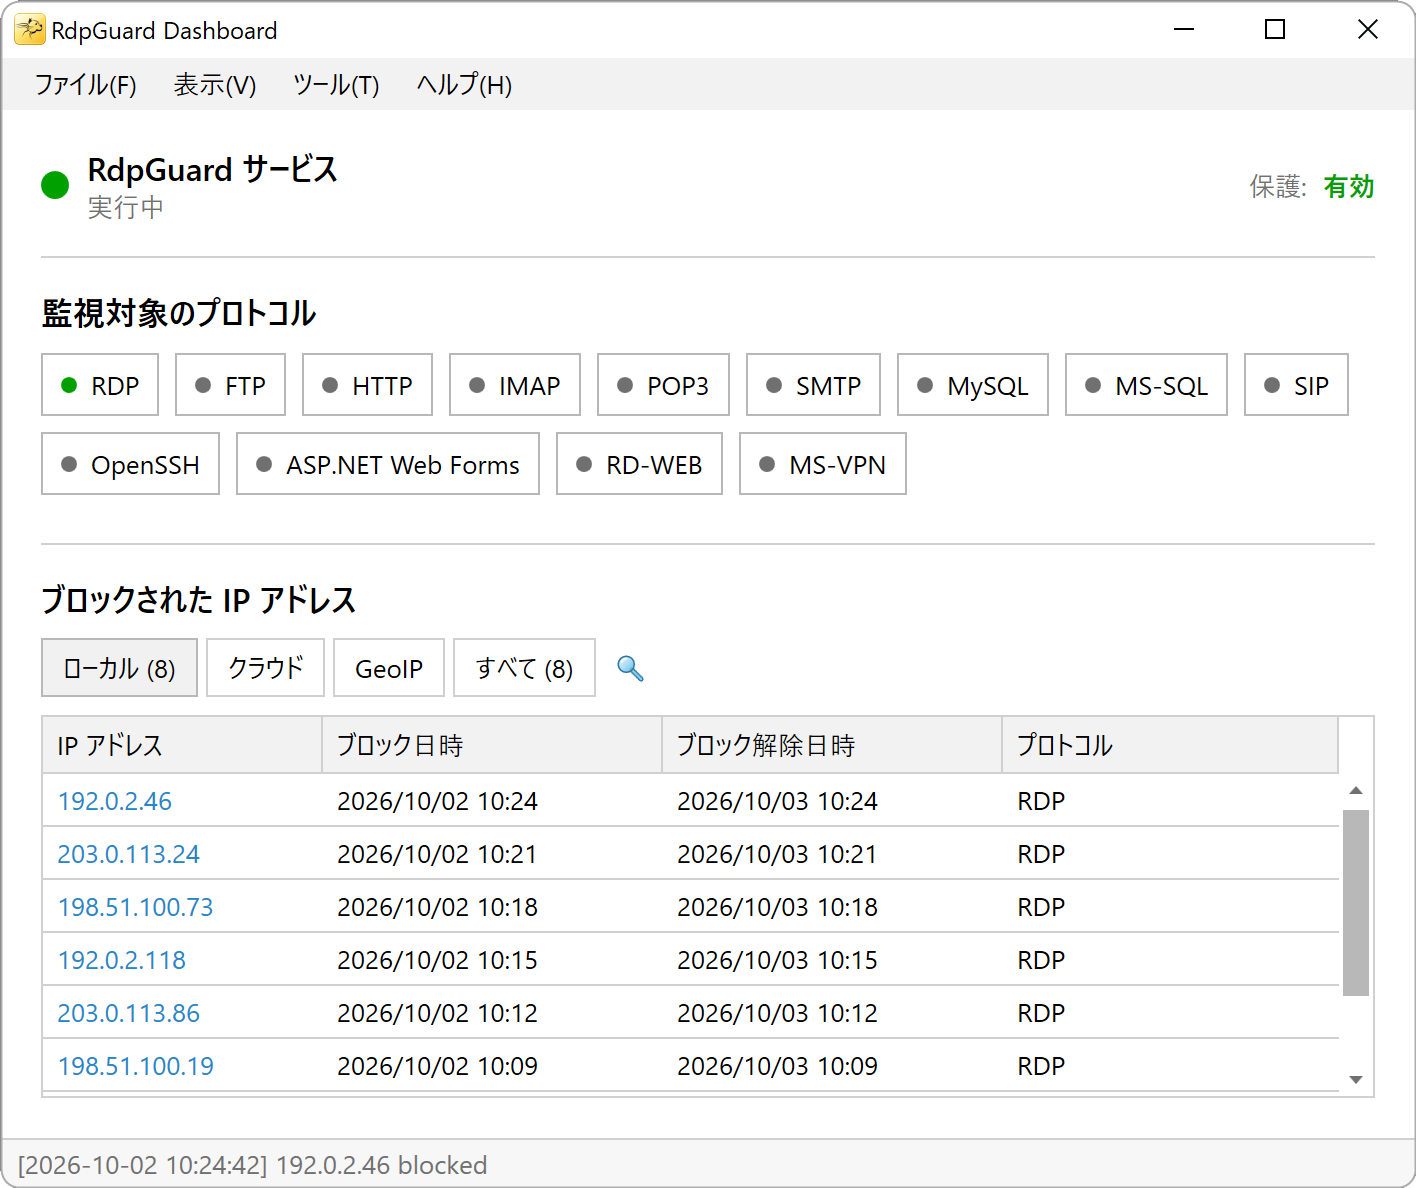The height and width of the screenshot is (1188, 1416).
Task: Open the ツール(T) menu
Action: click(x=336, y=85)
